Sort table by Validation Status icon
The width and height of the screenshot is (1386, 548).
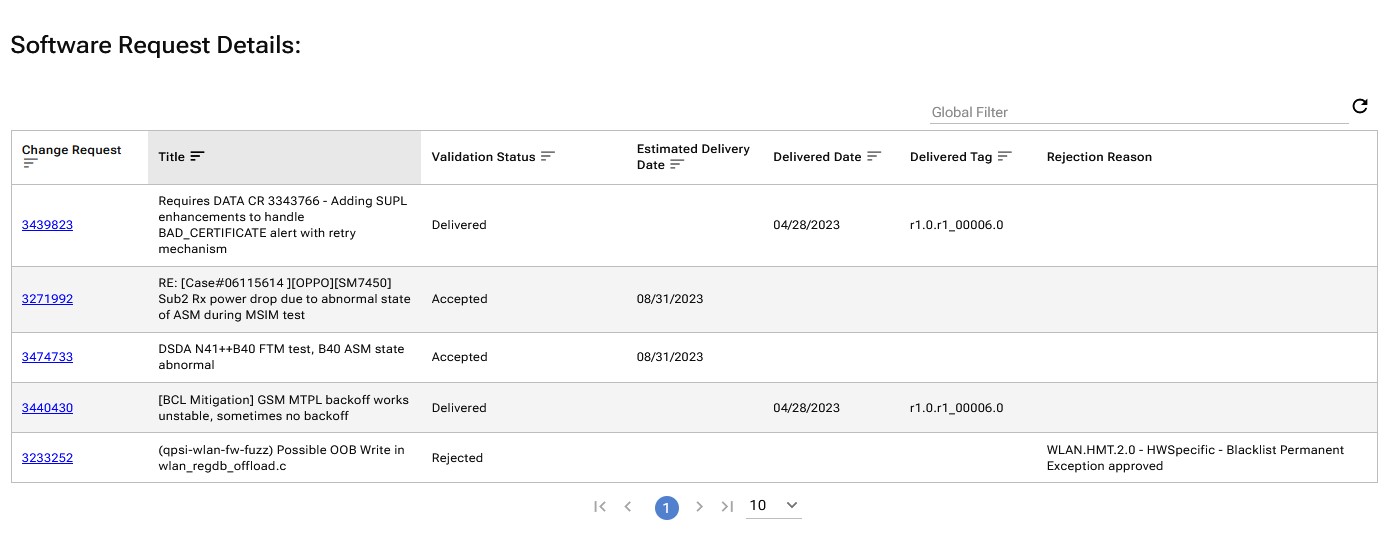point(547,156)
